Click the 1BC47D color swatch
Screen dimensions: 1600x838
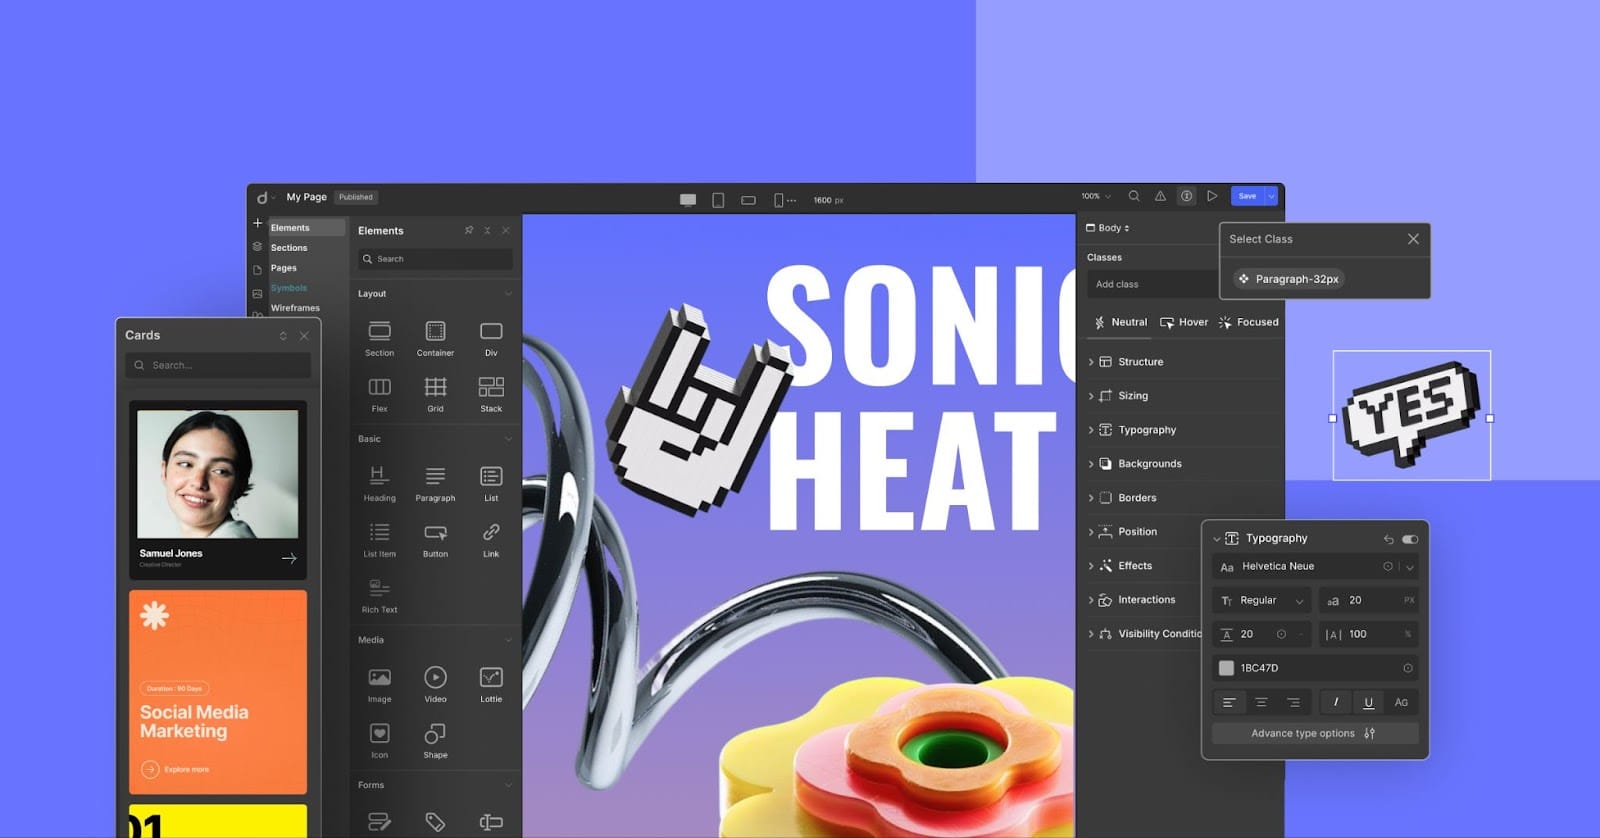tap(1226, 668)
